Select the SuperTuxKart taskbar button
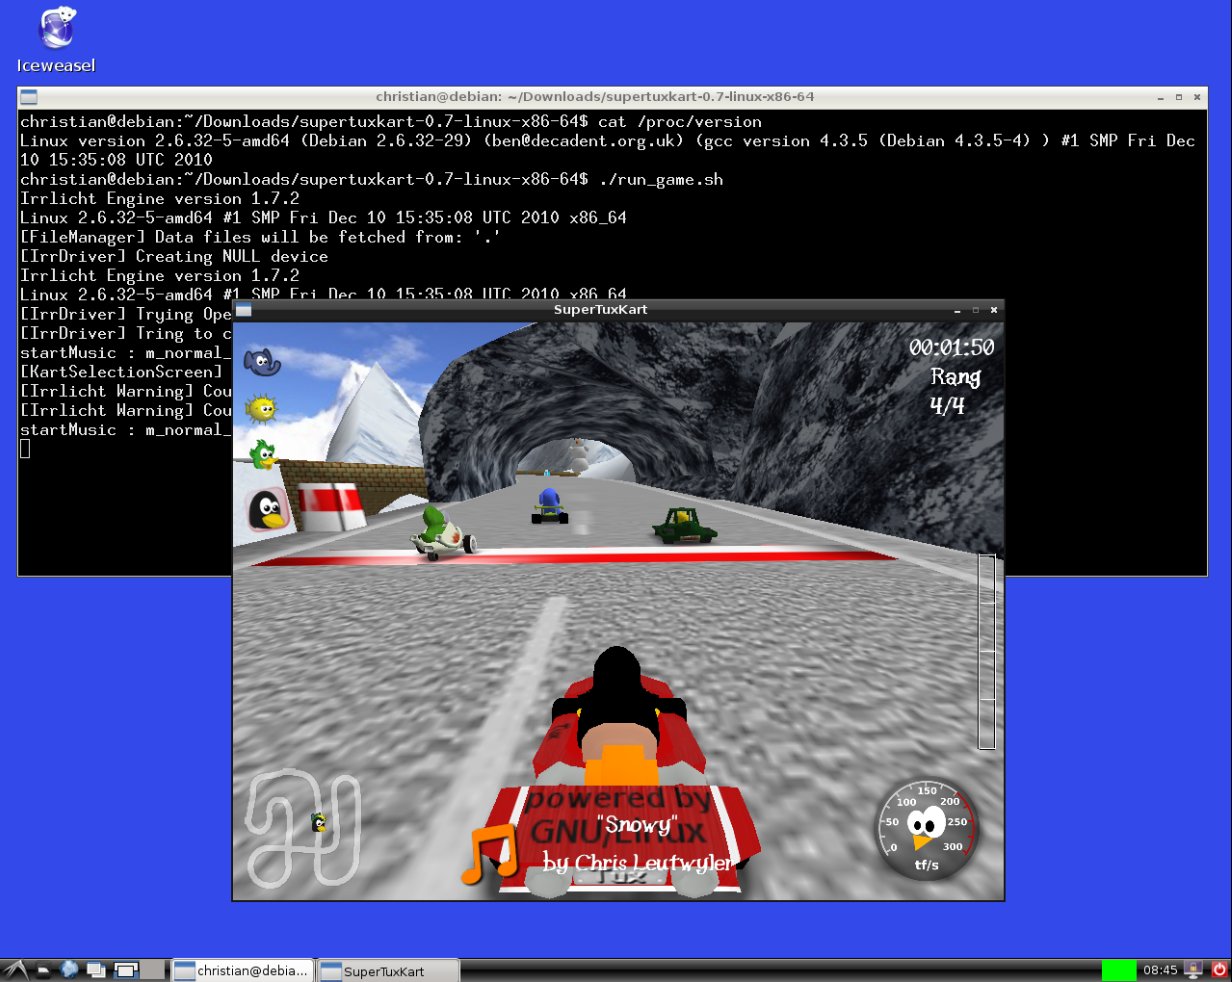Viewport: 1232px width, 982px height. 388,970
